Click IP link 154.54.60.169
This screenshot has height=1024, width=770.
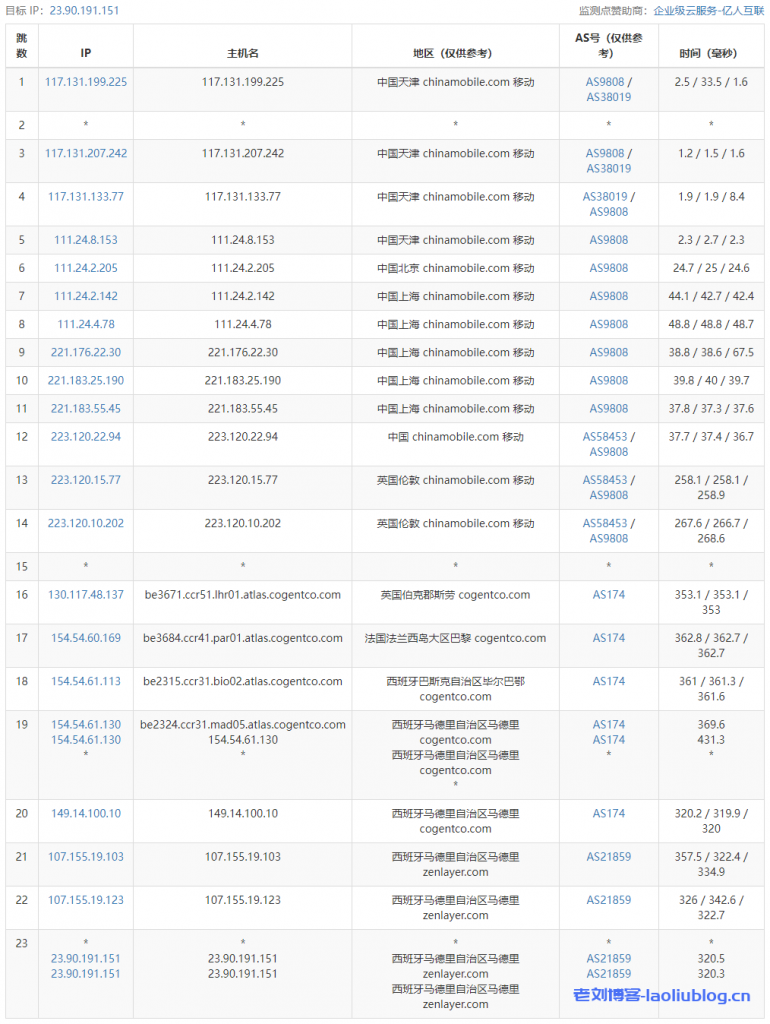tap(86, 638)
